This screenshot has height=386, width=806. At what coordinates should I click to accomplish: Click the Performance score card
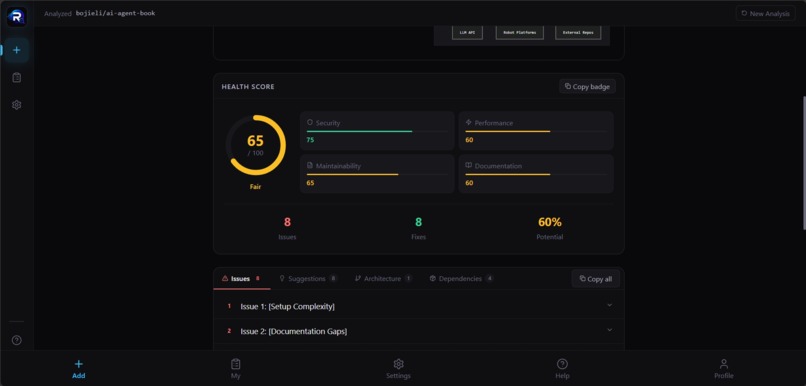pos(536,131)
